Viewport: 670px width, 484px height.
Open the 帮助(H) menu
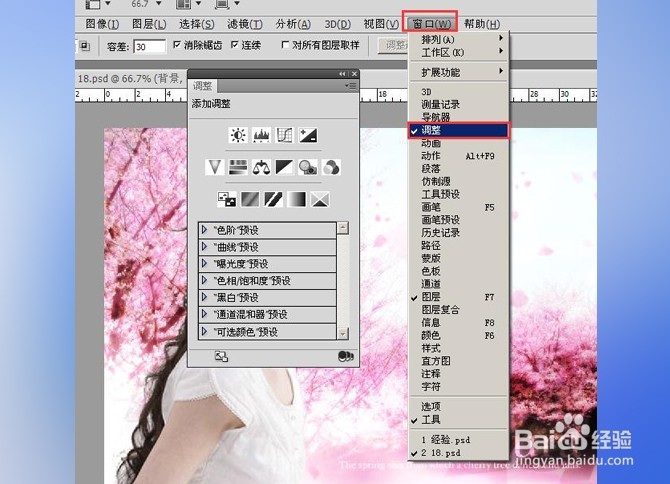482,24
